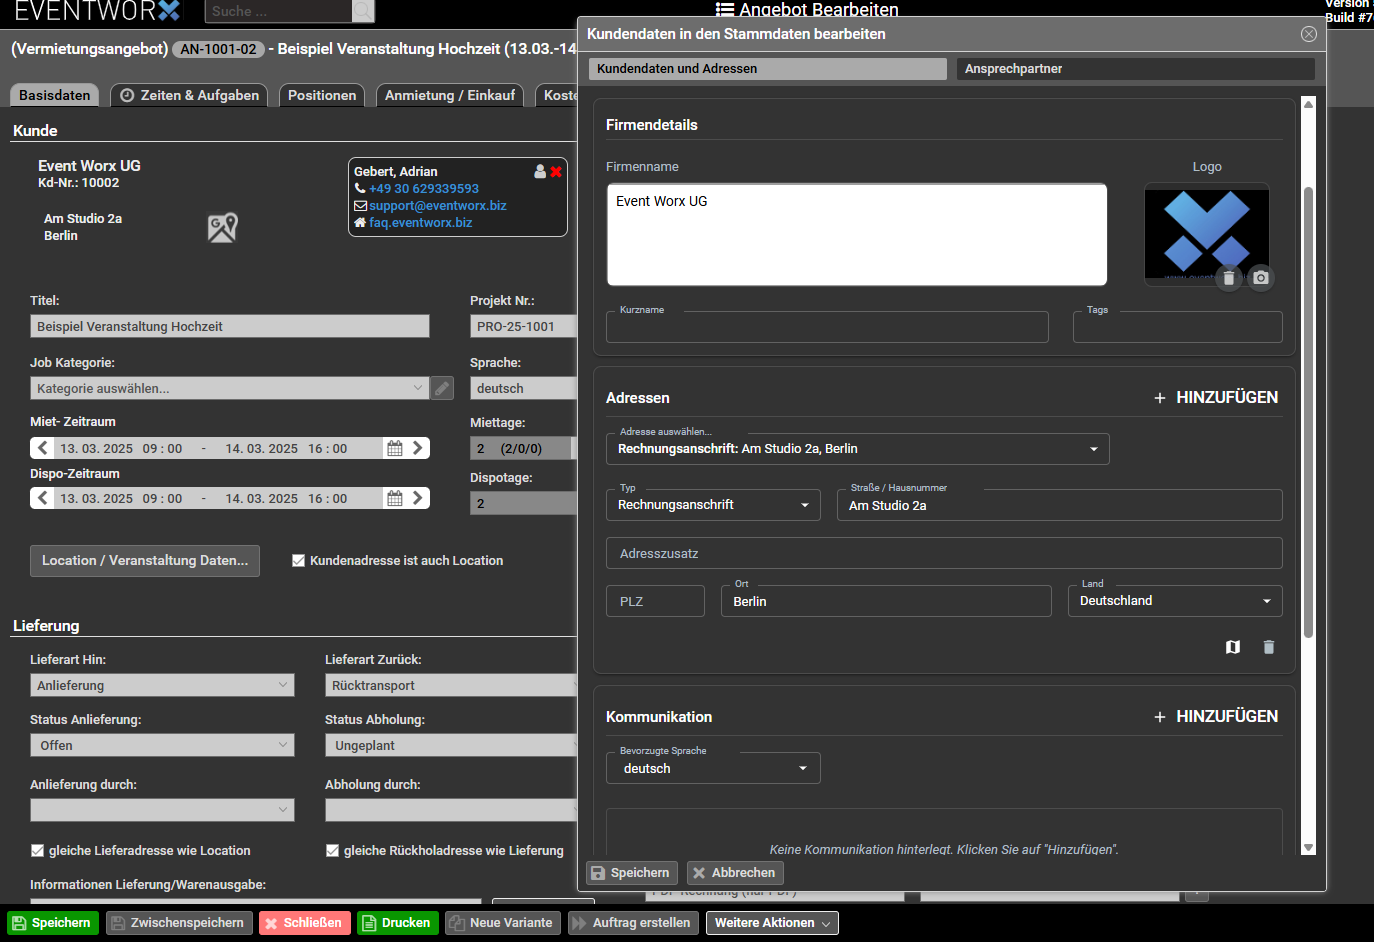
Task: Open the calendar for Miet-Zeitraum
Action: [x=395, y=448]
